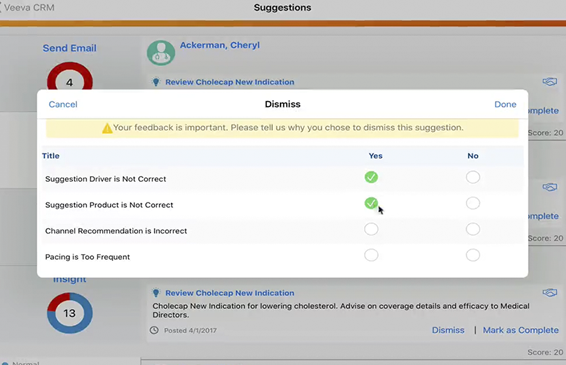Select Yes for Suggestion Product is Not Correct
The height and width of the screenshot is (365, 566).
tap(371, 203)
